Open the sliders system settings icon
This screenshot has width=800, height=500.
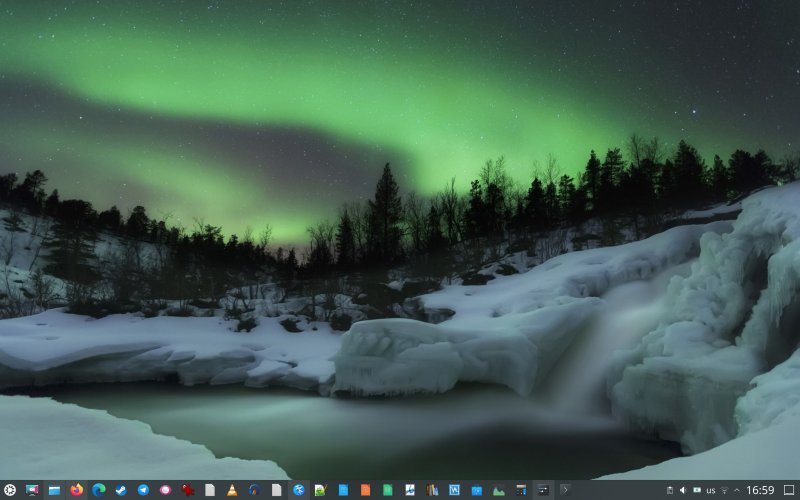(543, 490)
